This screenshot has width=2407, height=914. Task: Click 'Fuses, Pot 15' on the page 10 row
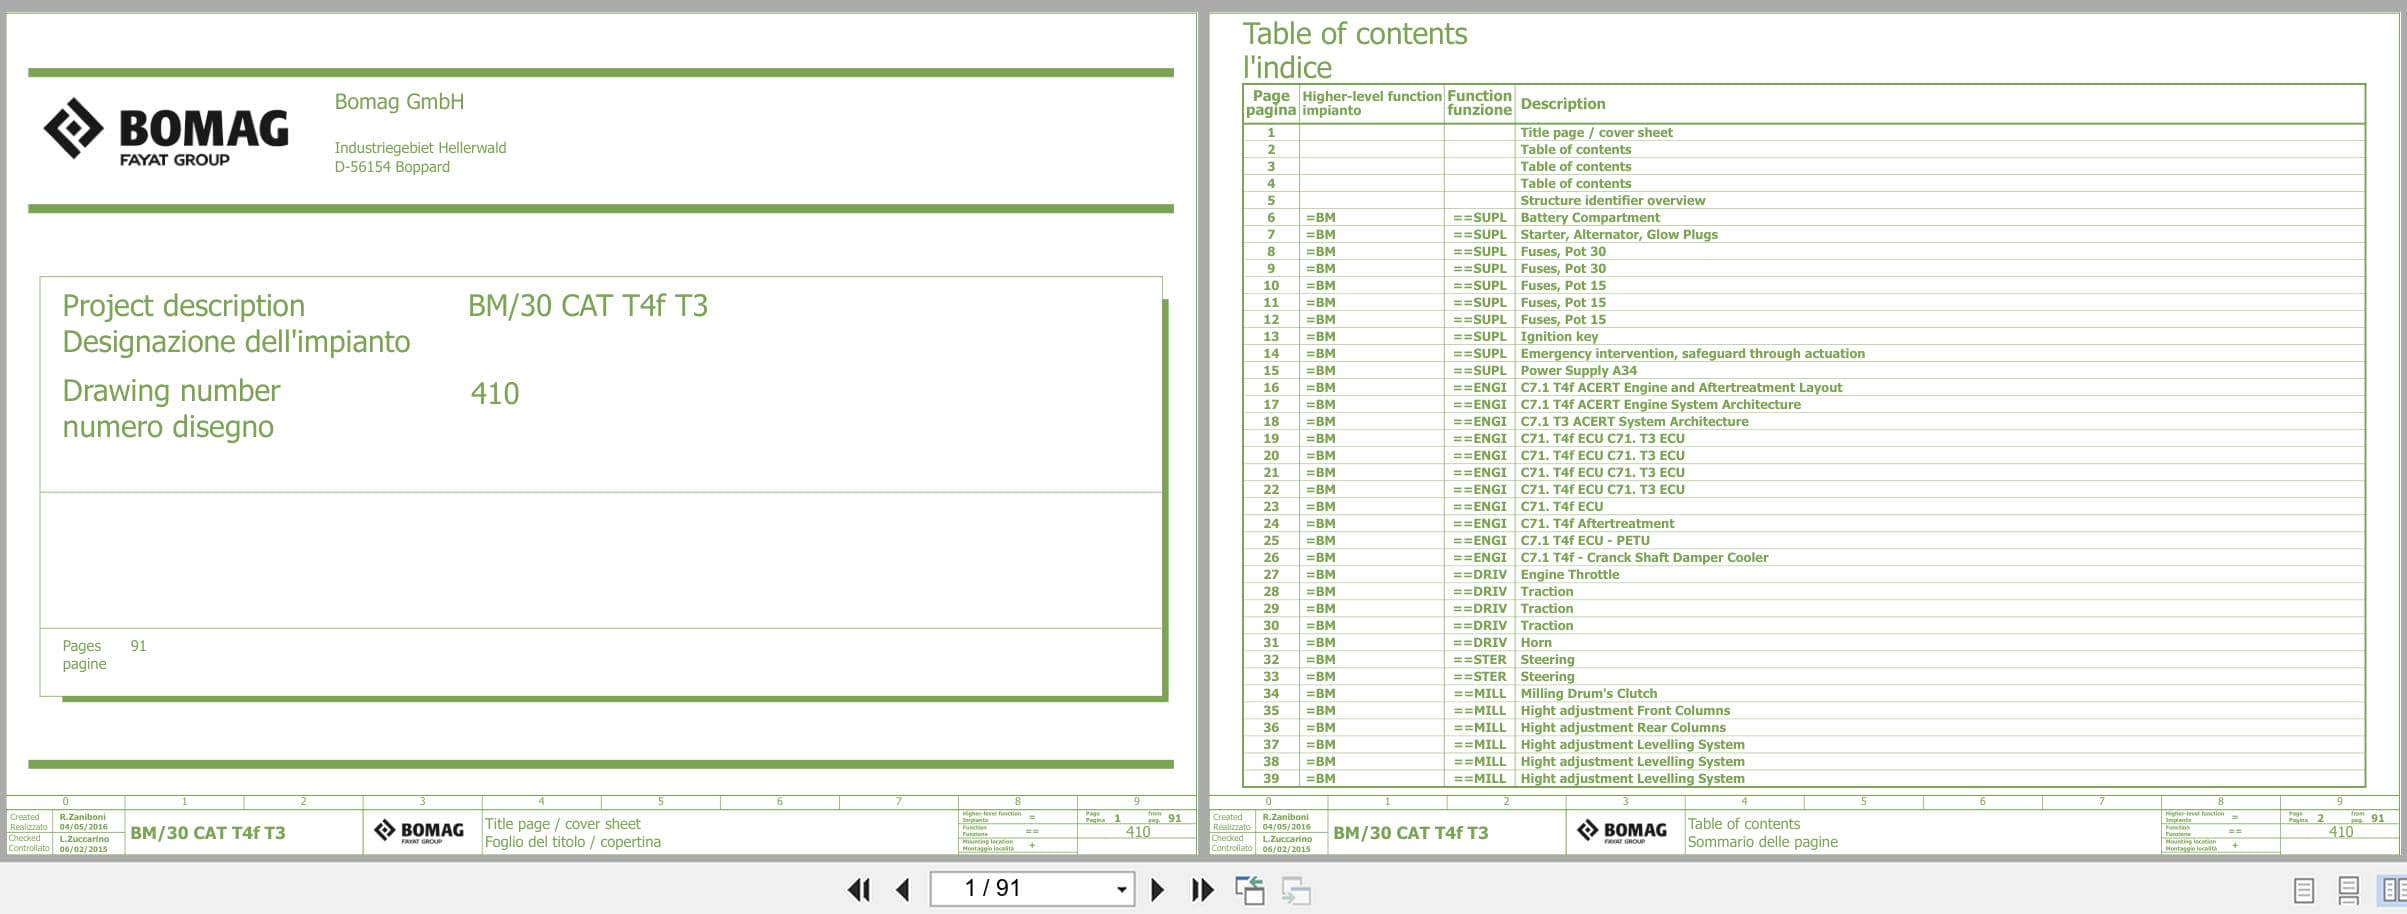[1563, 285]
